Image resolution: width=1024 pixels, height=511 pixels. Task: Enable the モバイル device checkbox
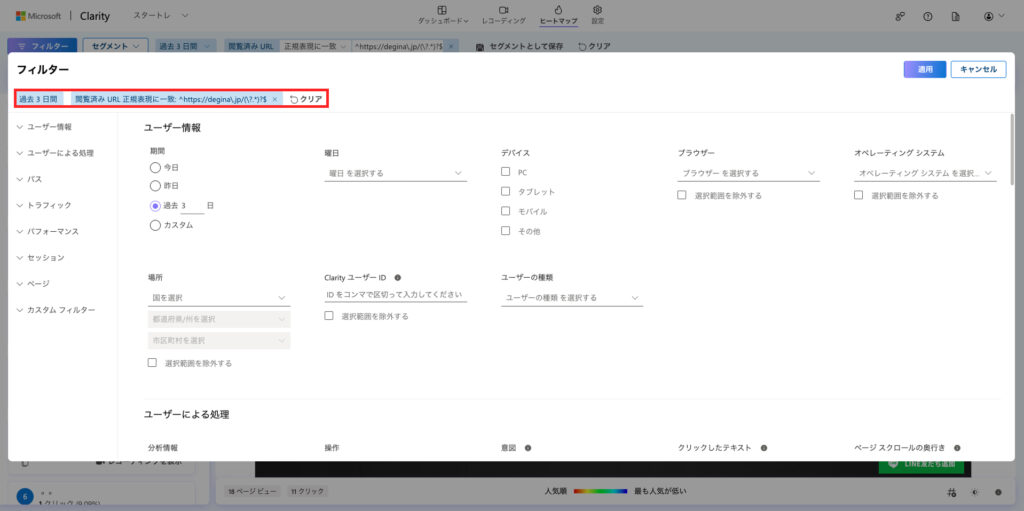coord(506,211)
